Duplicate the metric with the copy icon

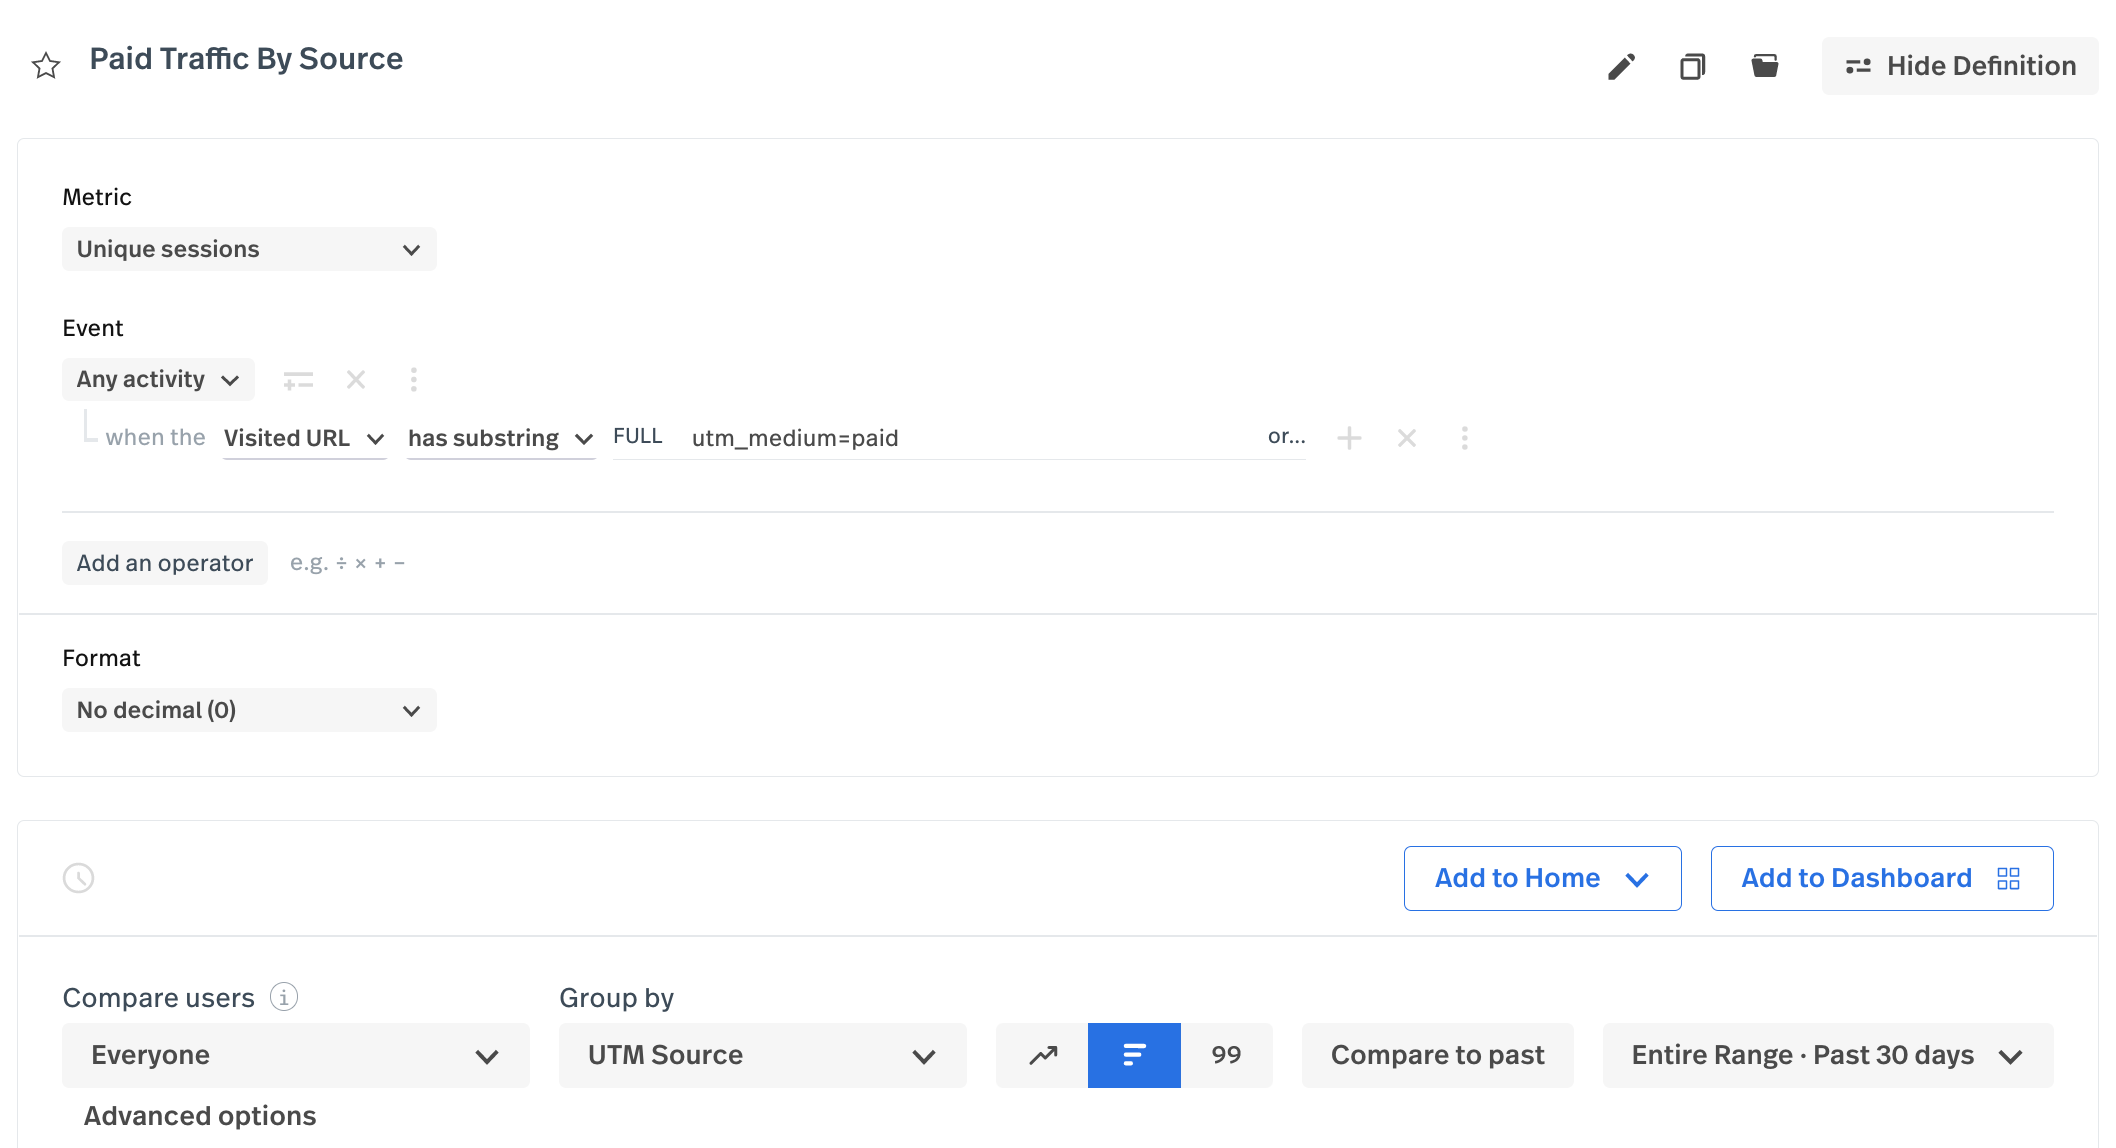coord(1692,65)
